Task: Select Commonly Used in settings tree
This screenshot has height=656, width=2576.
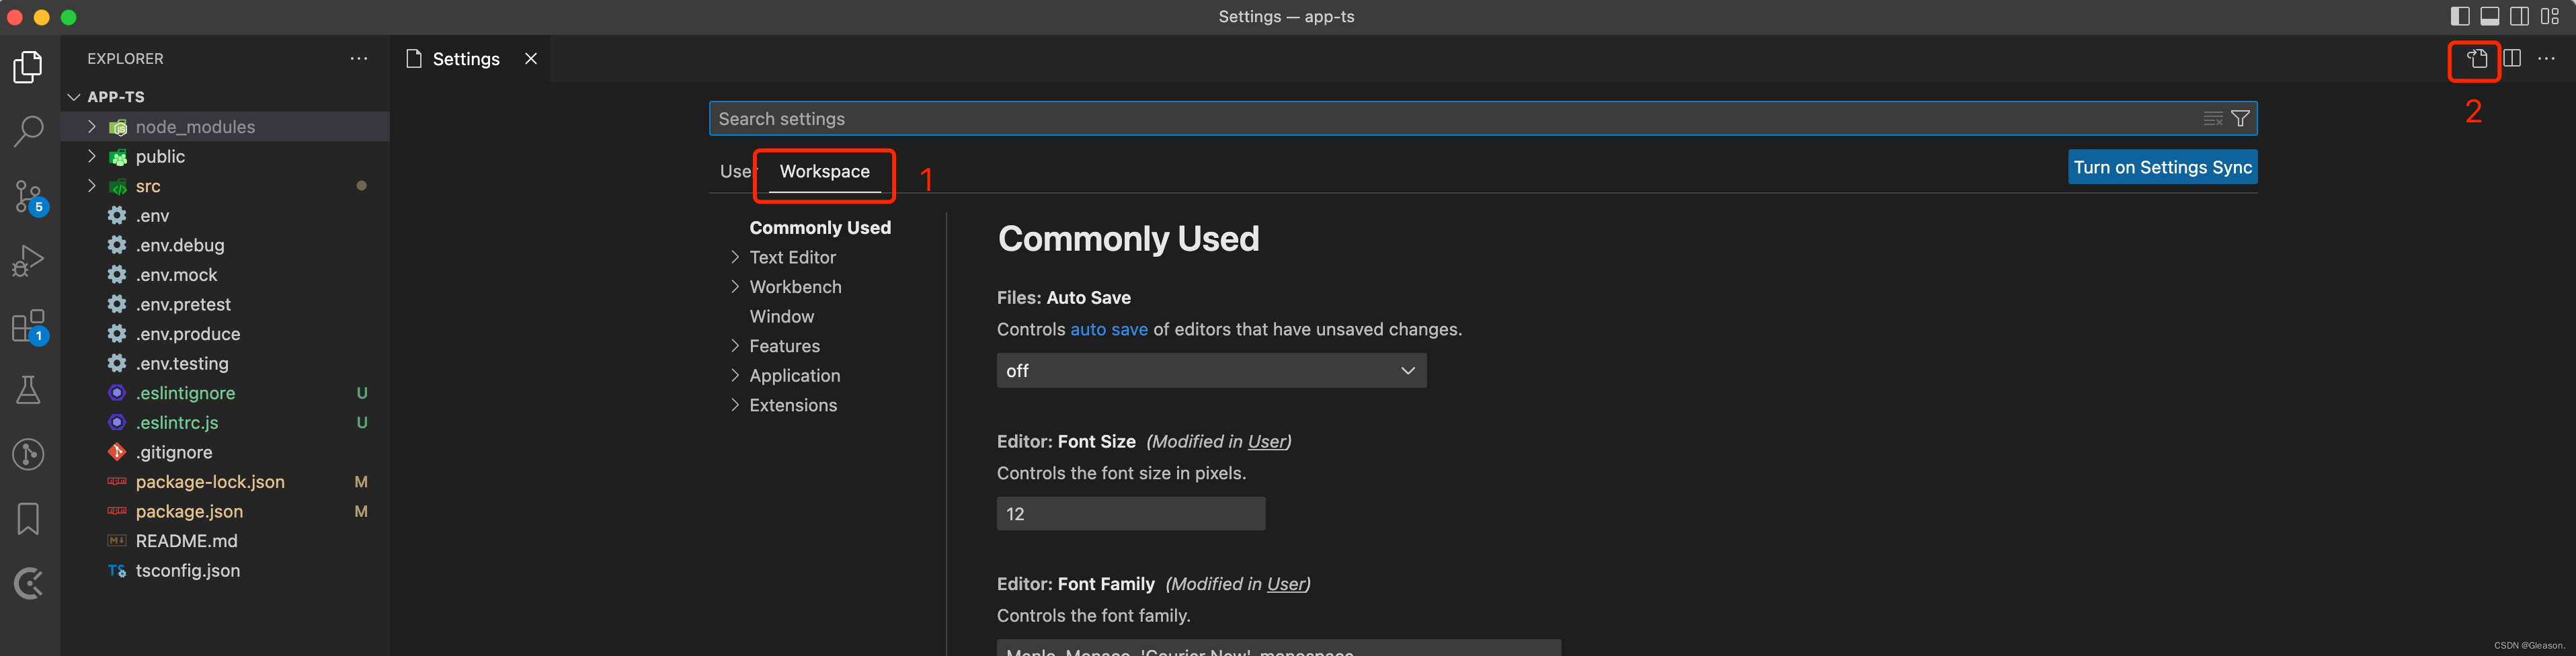Action: (x=820, y=228)
